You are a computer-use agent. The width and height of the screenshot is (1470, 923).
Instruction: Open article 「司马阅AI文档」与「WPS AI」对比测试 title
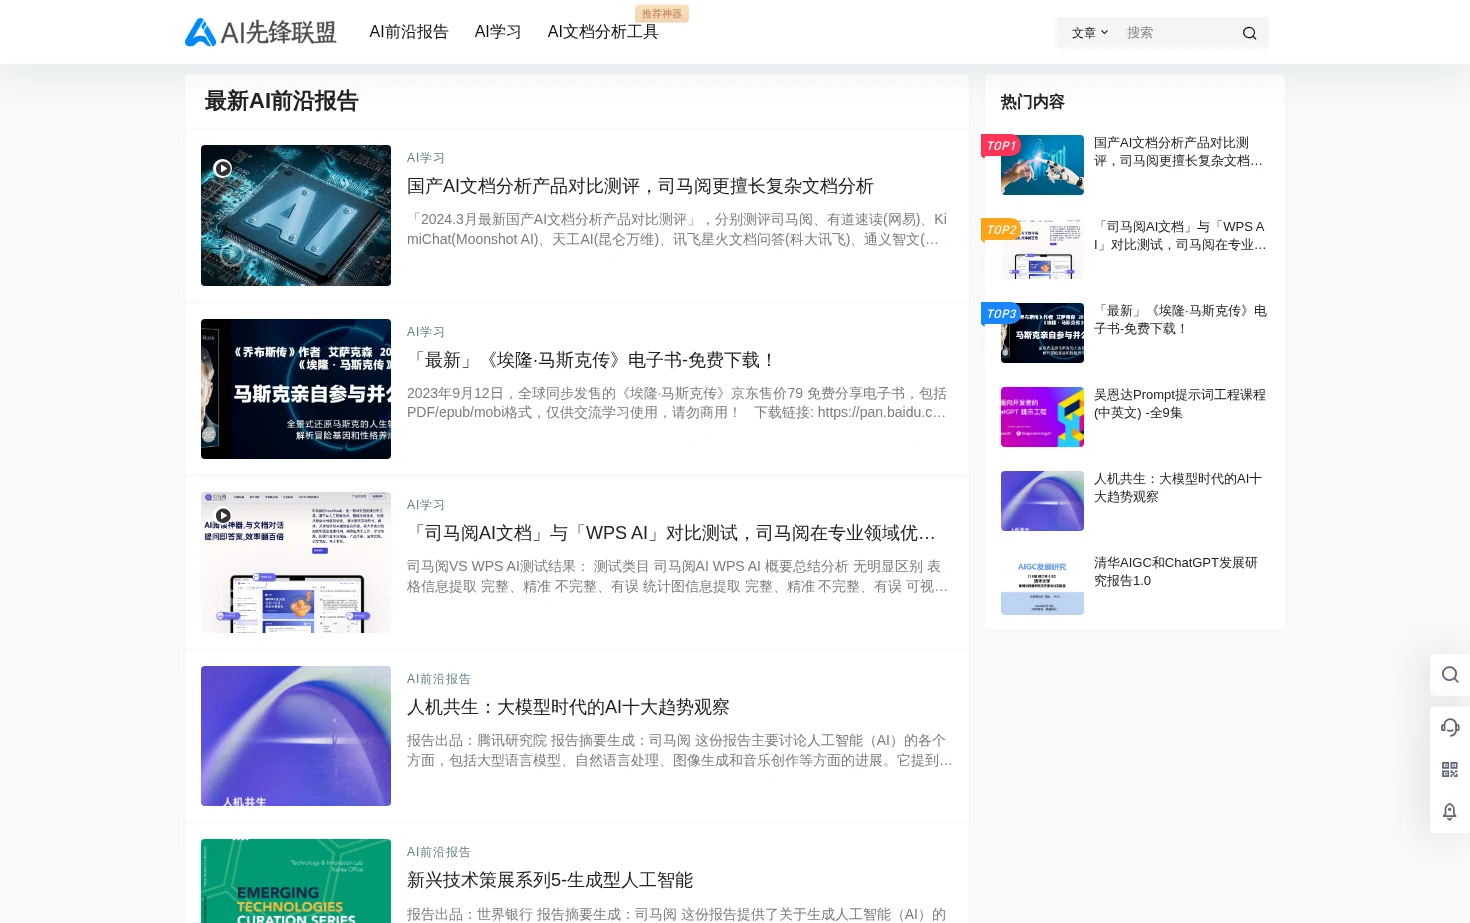(671, 533)
